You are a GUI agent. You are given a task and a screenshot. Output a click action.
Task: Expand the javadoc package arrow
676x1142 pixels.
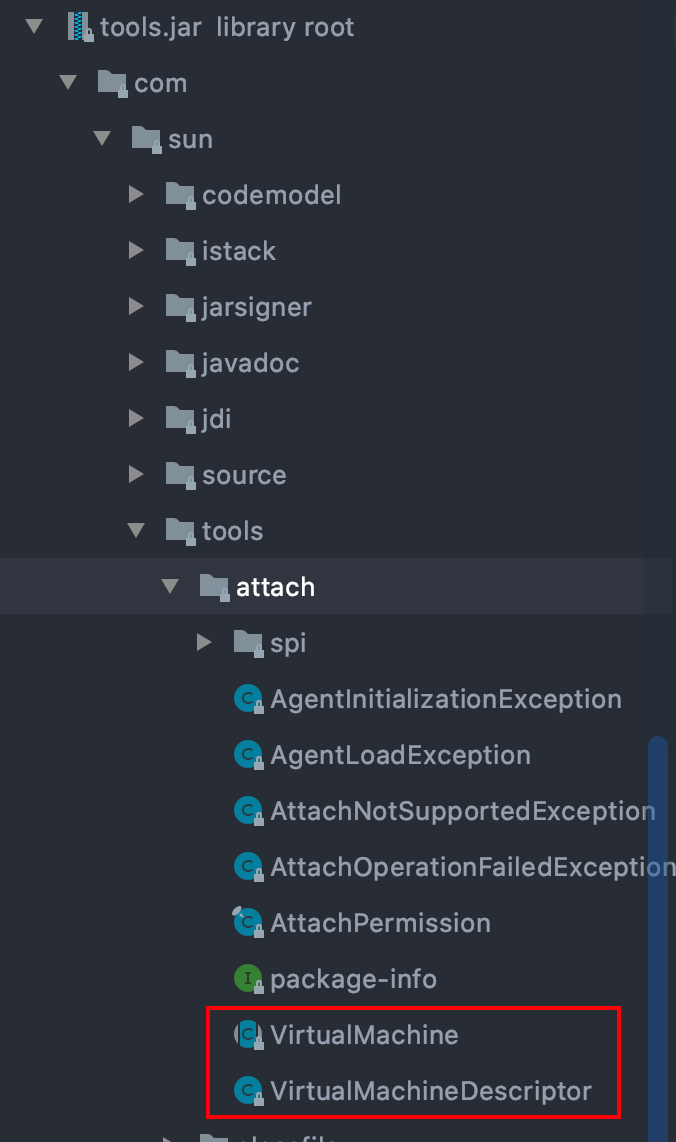click(x=137, y=362)
